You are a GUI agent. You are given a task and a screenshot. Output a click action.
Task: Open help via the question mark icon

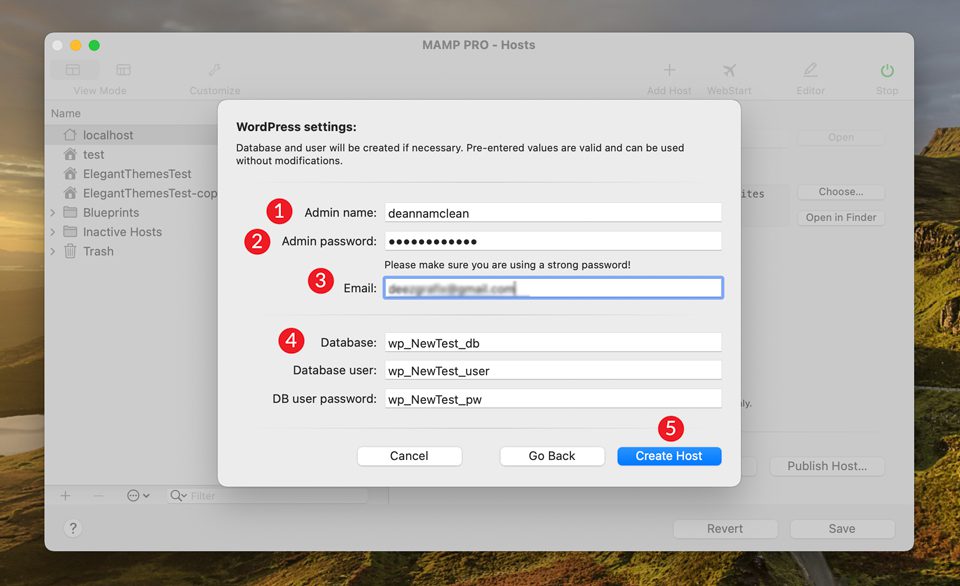73,528
